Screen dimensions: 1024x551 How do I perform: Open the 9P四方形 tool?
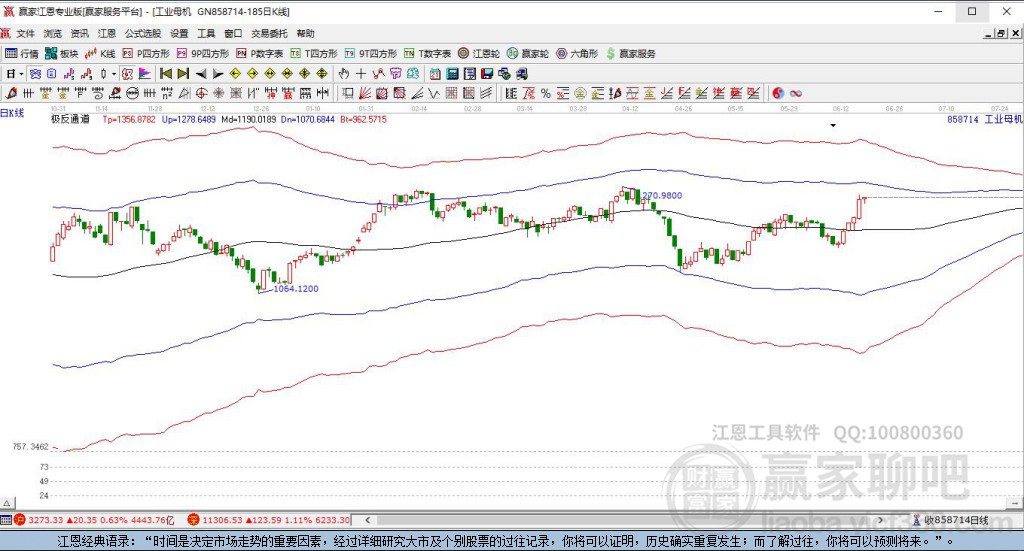[x=202, y=54]
